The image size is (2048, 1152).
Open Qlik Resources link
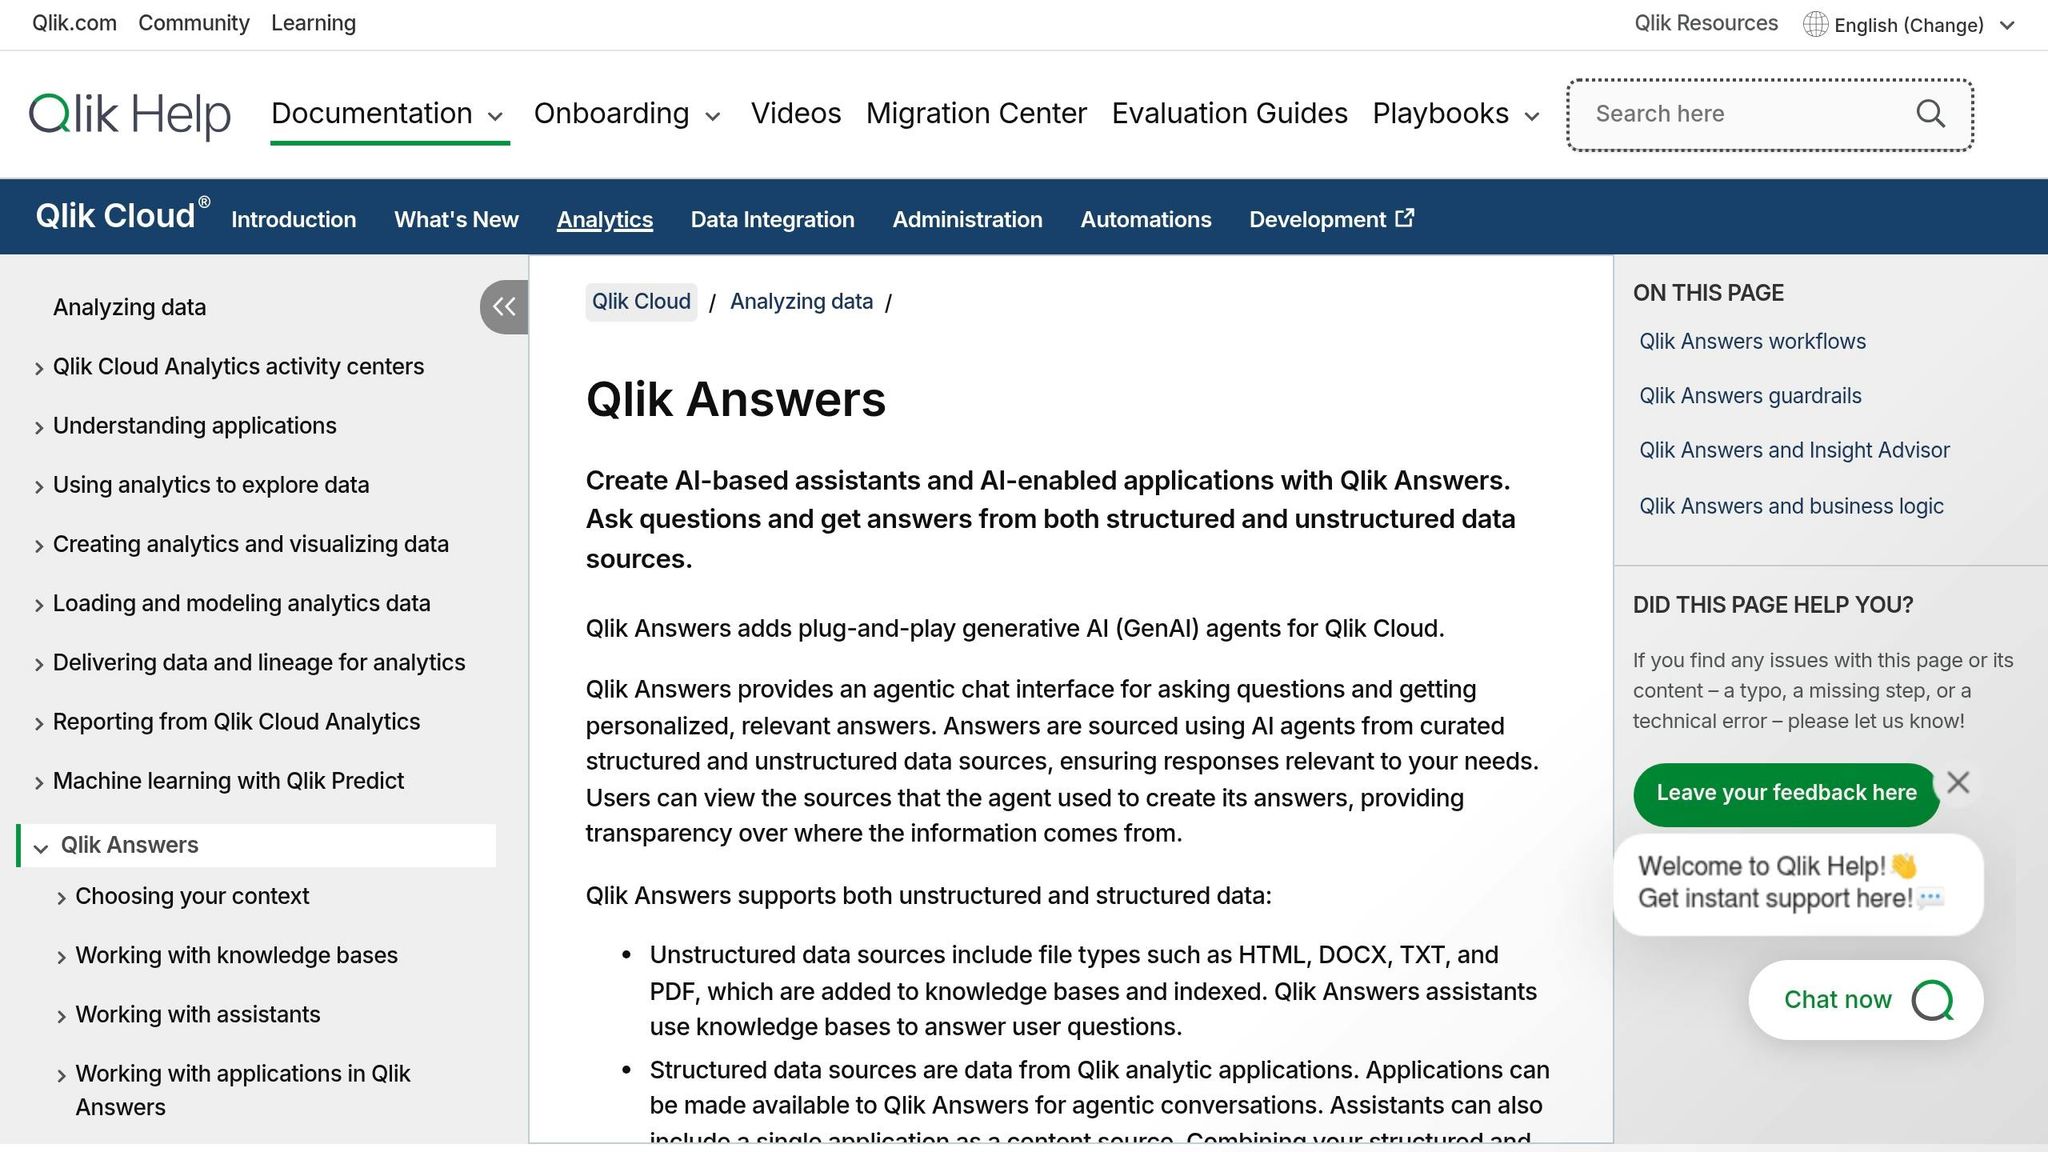[x=1706, y=23]
